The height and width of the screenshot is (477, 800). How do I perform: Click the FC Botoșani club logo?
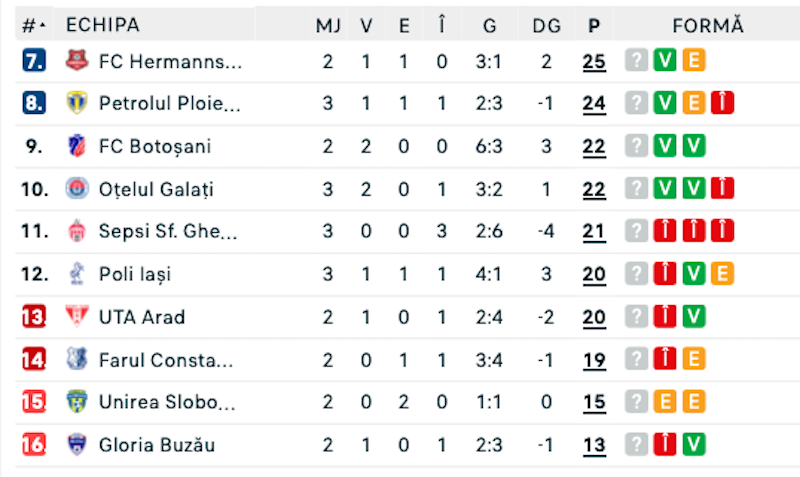77,146
